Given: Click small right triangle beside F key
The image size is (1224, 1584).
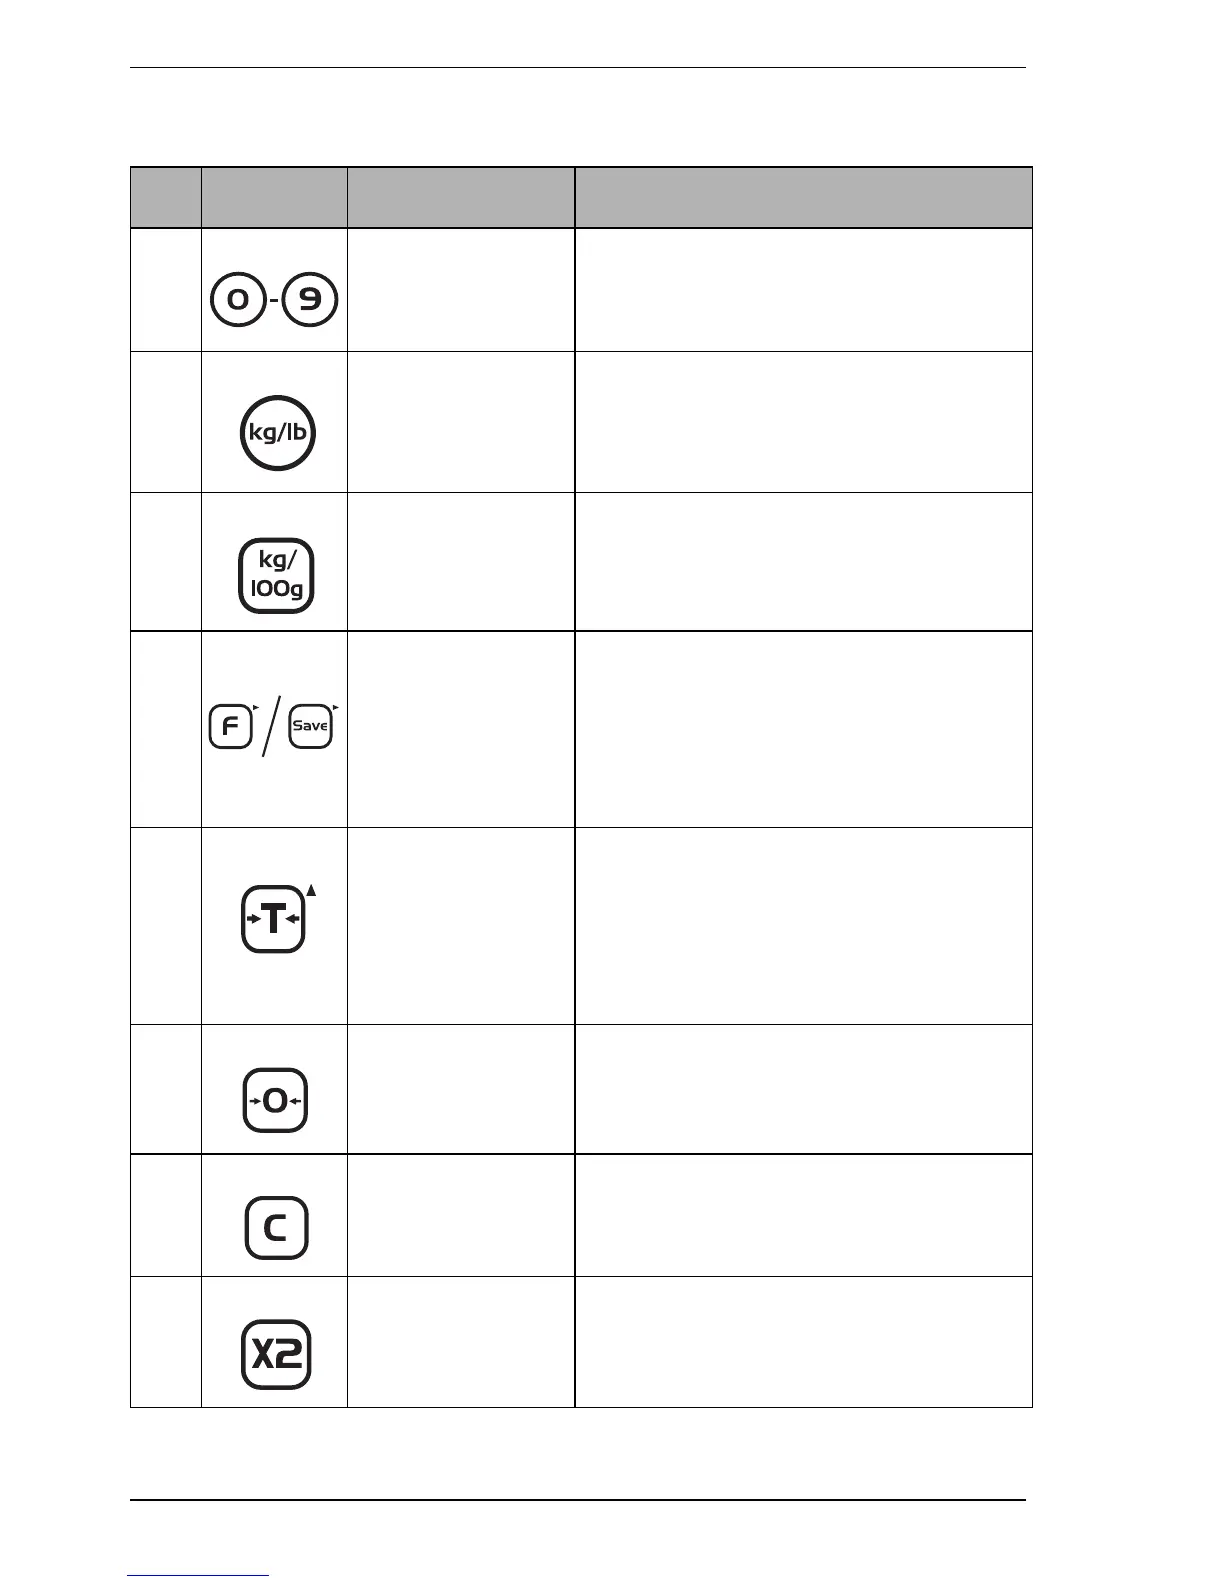Looking at the screenshot, I should (256, 707).
